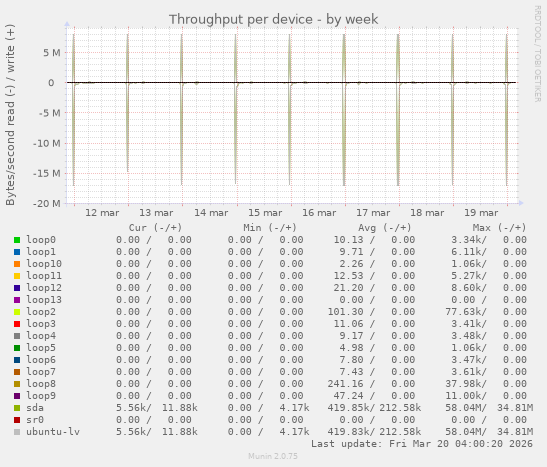
Task: Select the loop10 device label
Action: [44, 264]
